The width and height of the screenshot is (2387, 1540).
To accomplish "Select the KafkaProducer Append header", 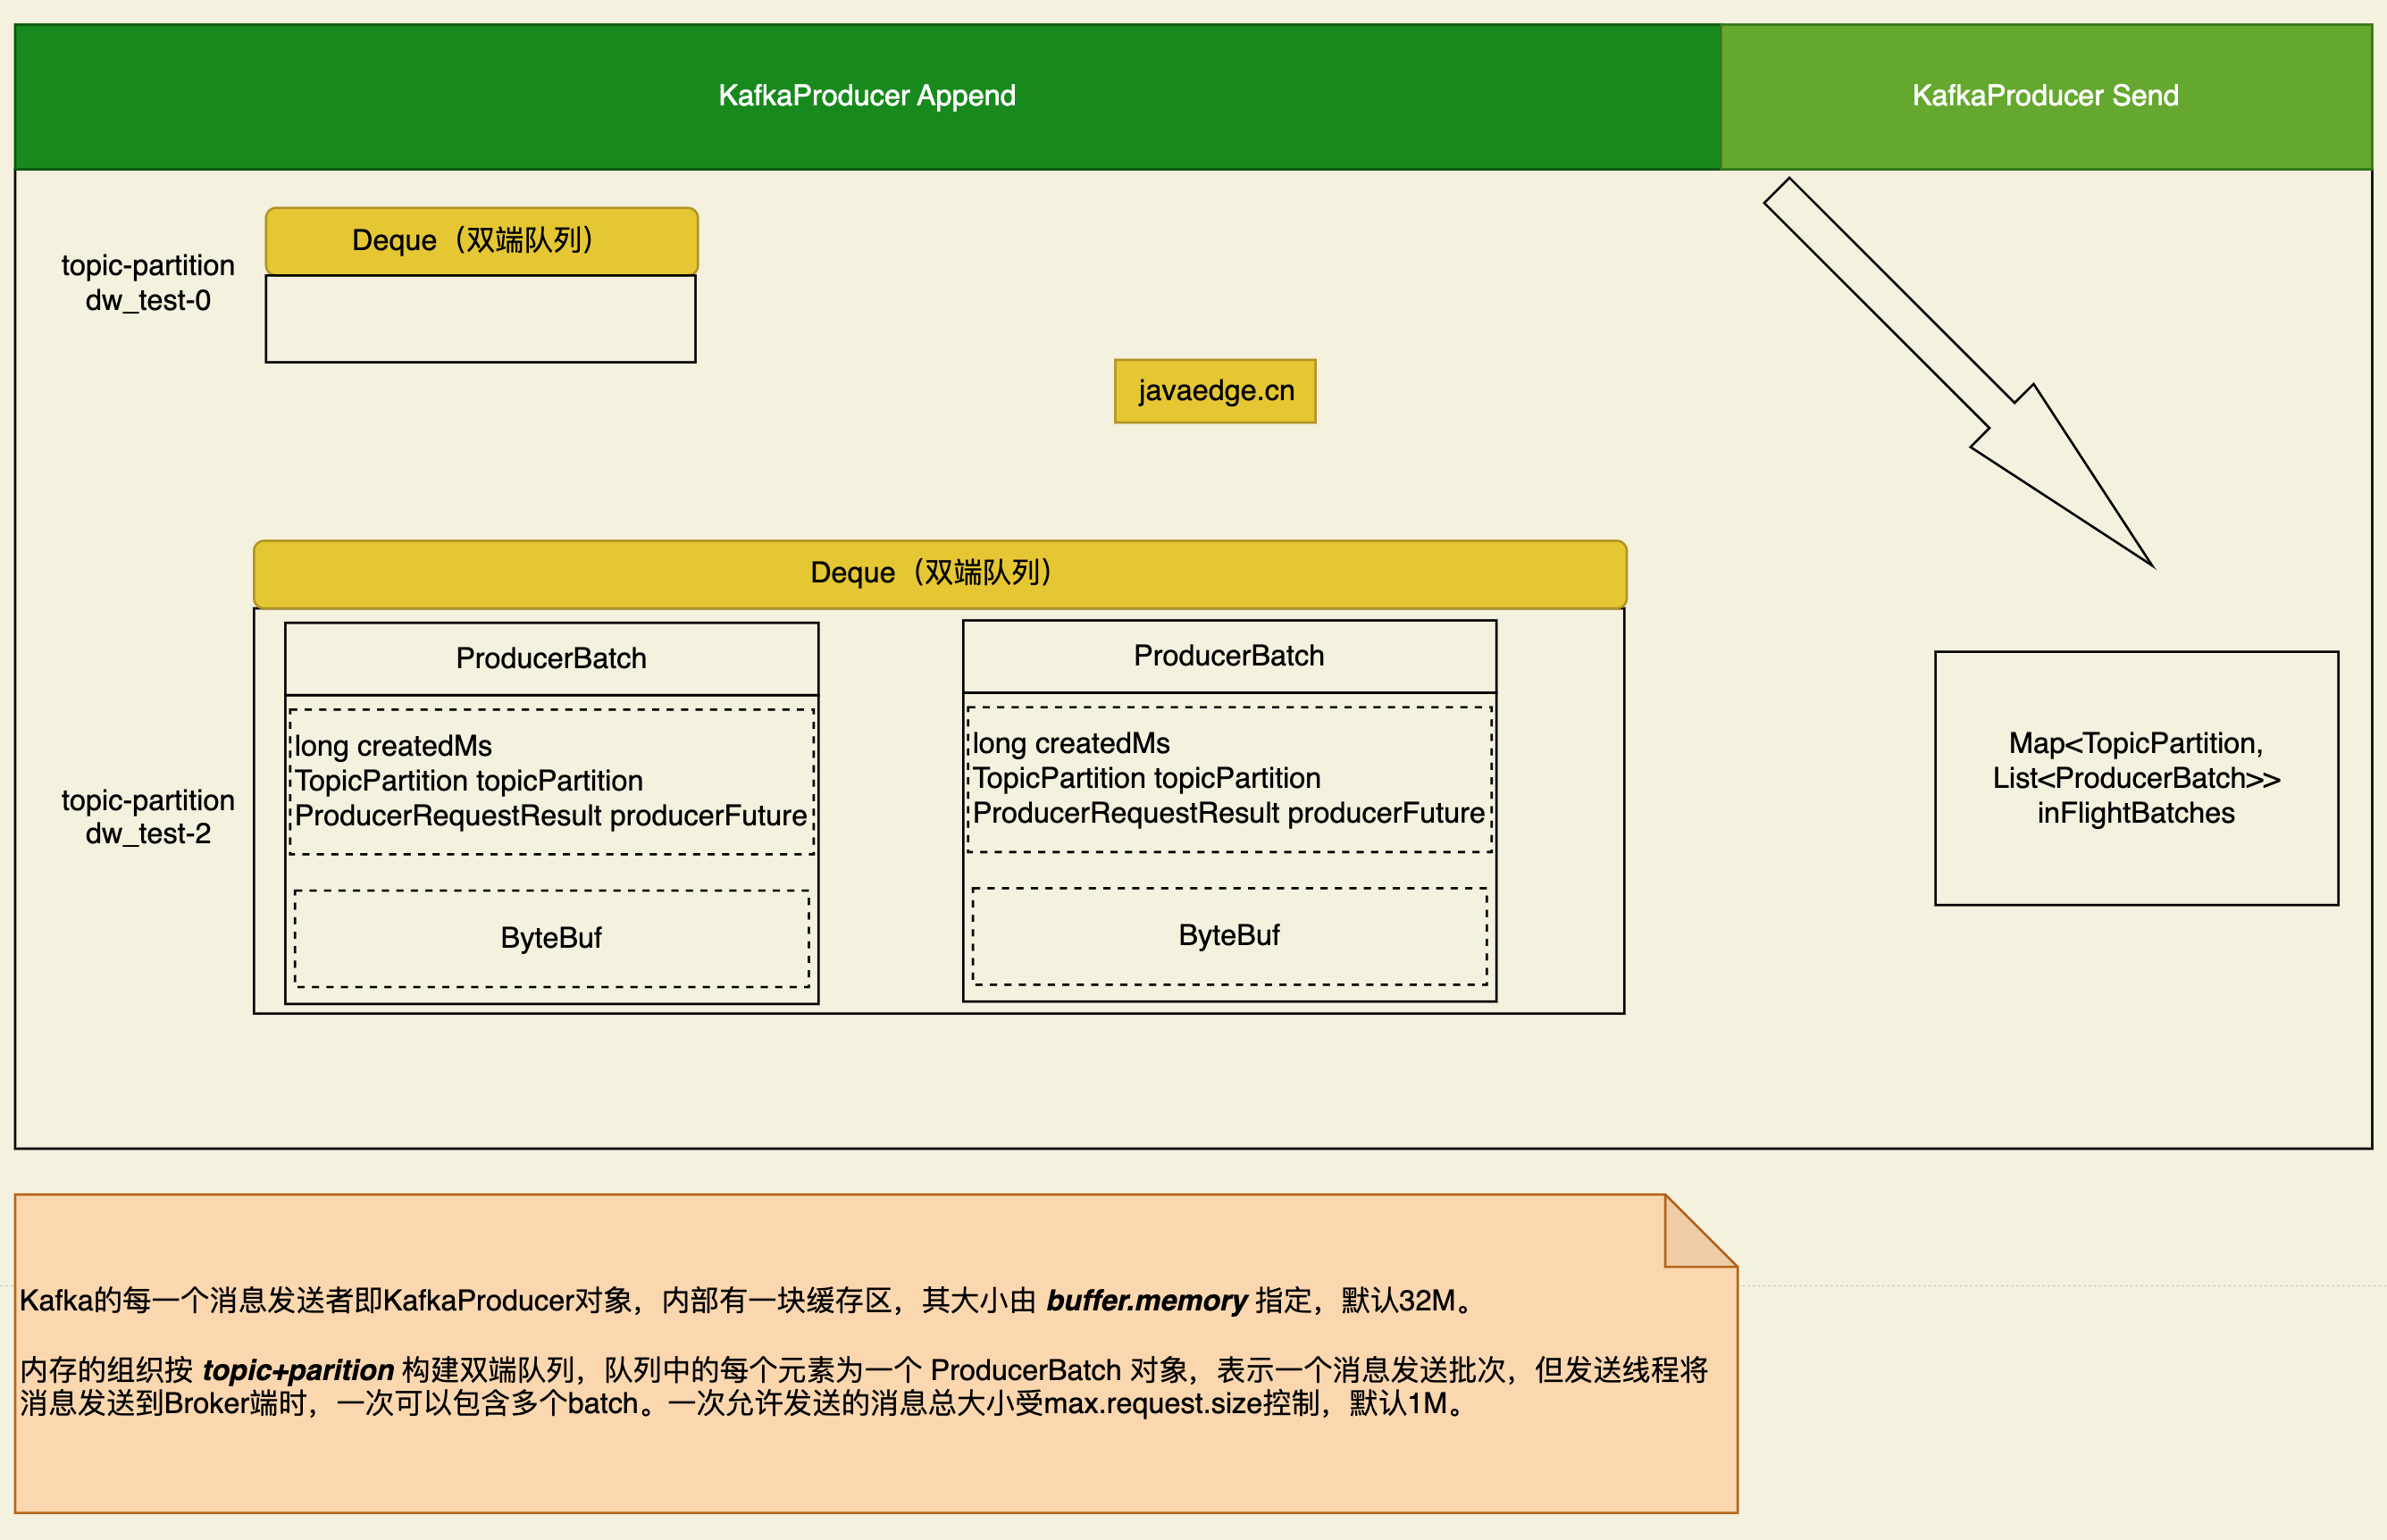I will 867,96.
